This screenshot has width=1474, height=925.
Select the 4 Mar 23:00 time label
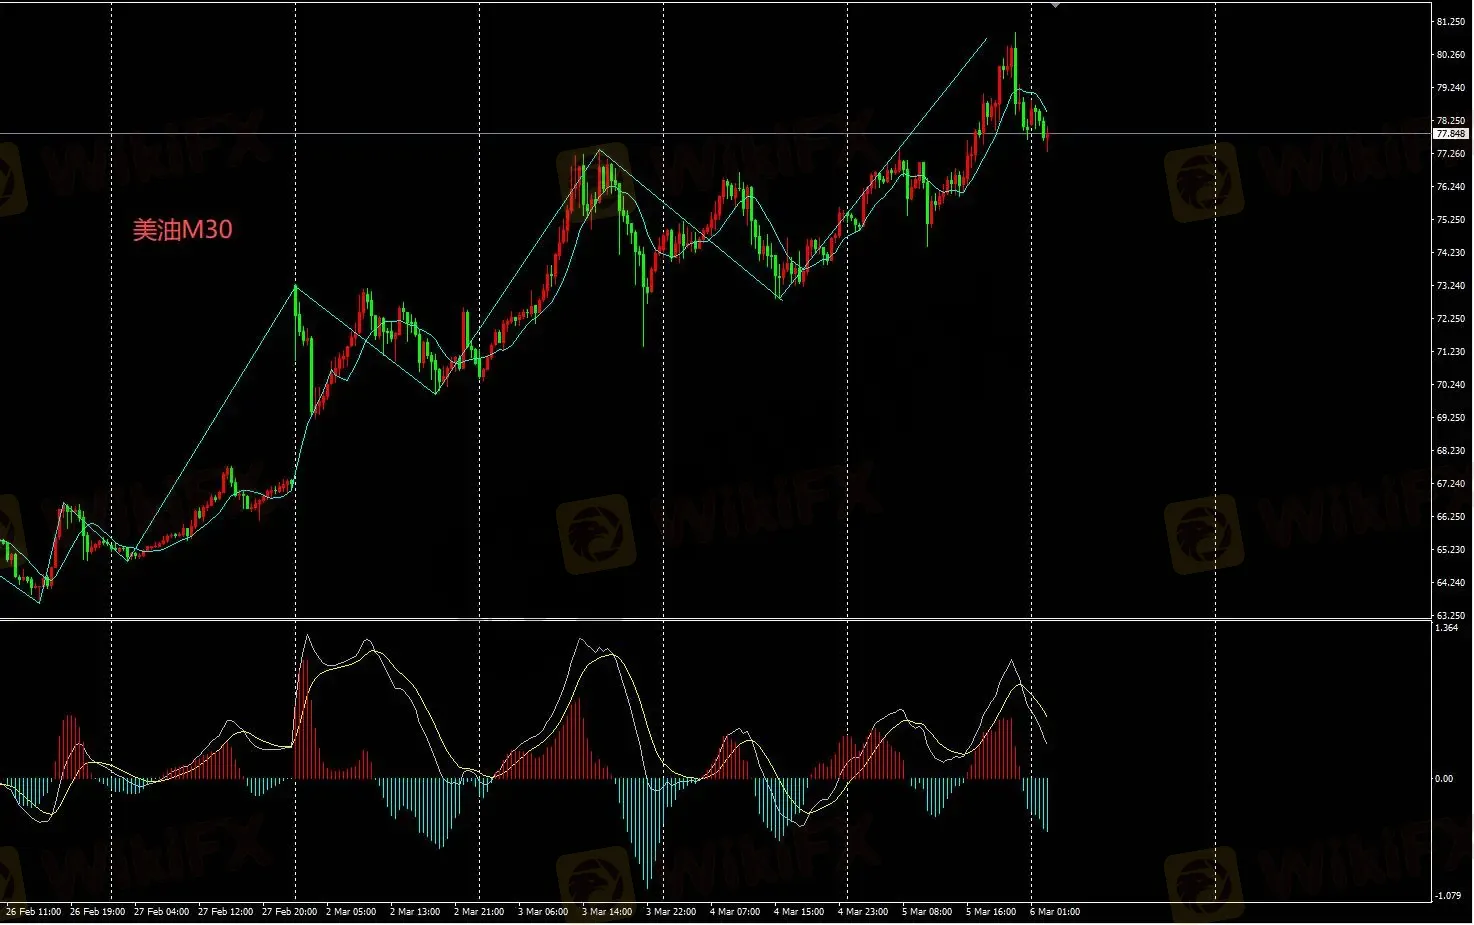coord(863,912)
